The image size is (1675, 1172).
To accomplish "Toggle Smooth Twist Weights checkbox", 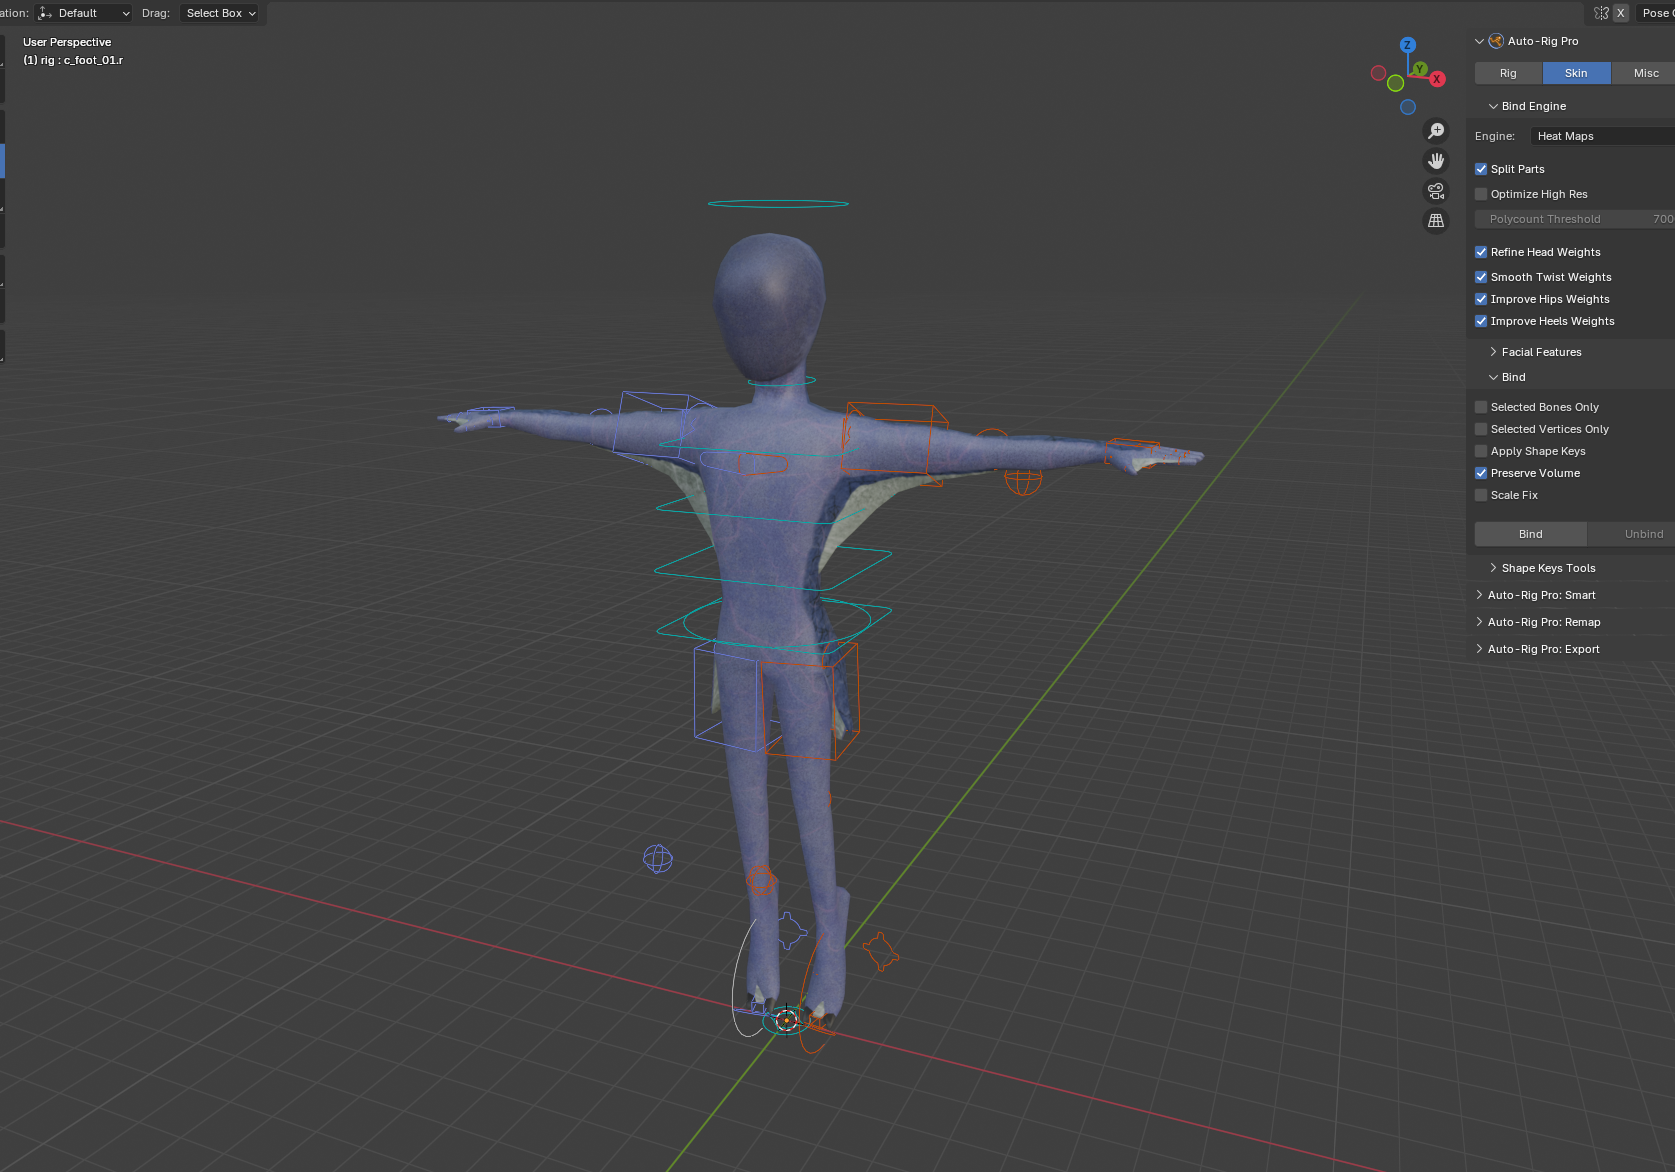I will [1481, 277].
